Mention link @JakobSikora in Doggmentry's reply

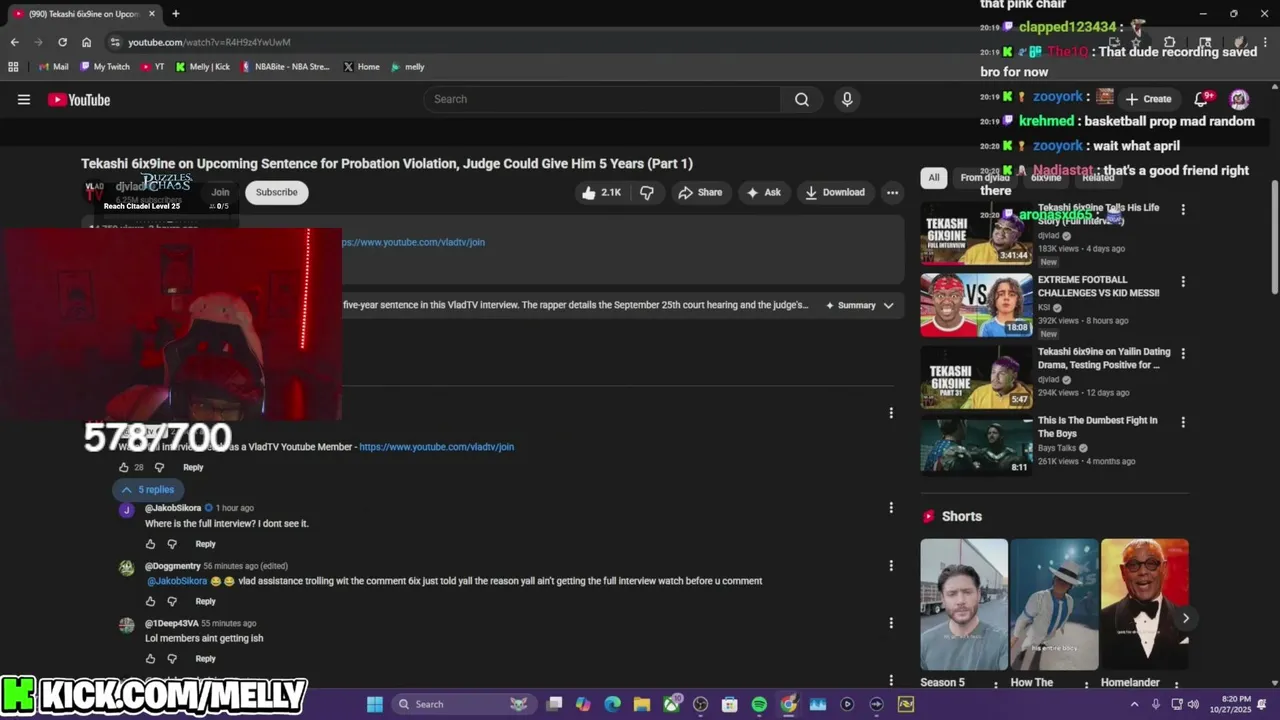177,581
